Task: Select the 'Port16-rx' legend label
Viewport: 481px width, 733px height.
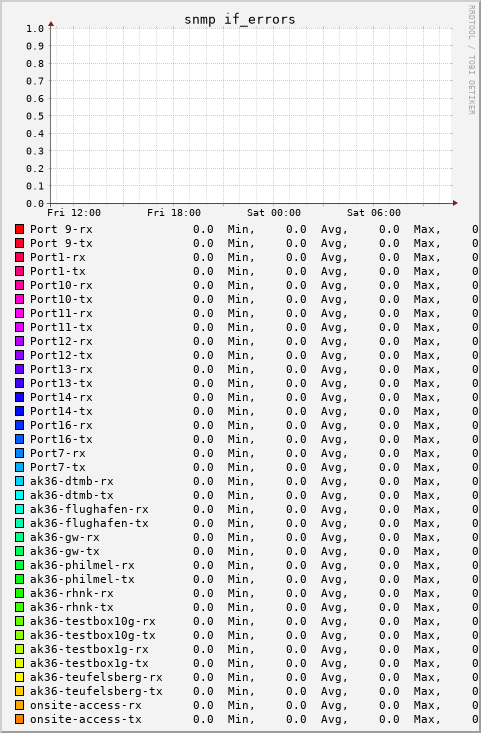Action: point(61,425)
